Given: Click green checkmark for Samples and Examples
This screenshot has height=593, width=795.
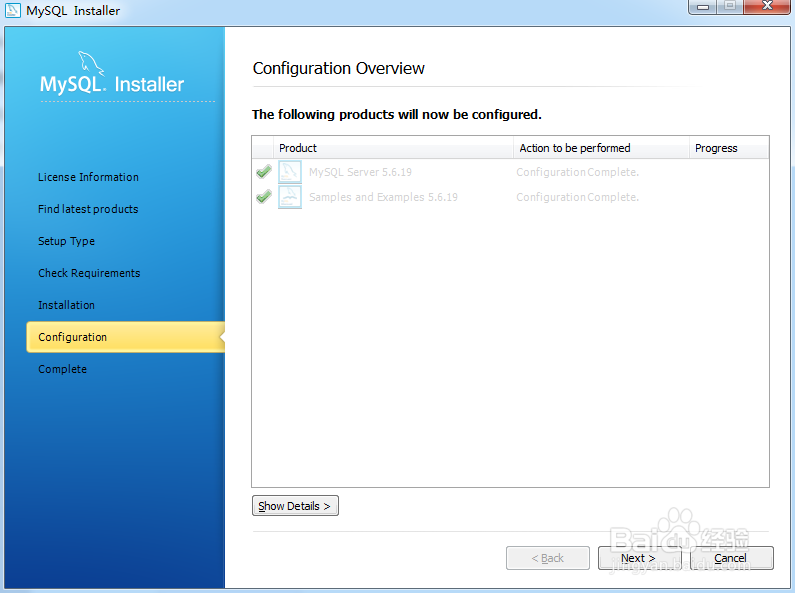Looking at the screenshot, I should pyautogui.click(x=264, y=196).
